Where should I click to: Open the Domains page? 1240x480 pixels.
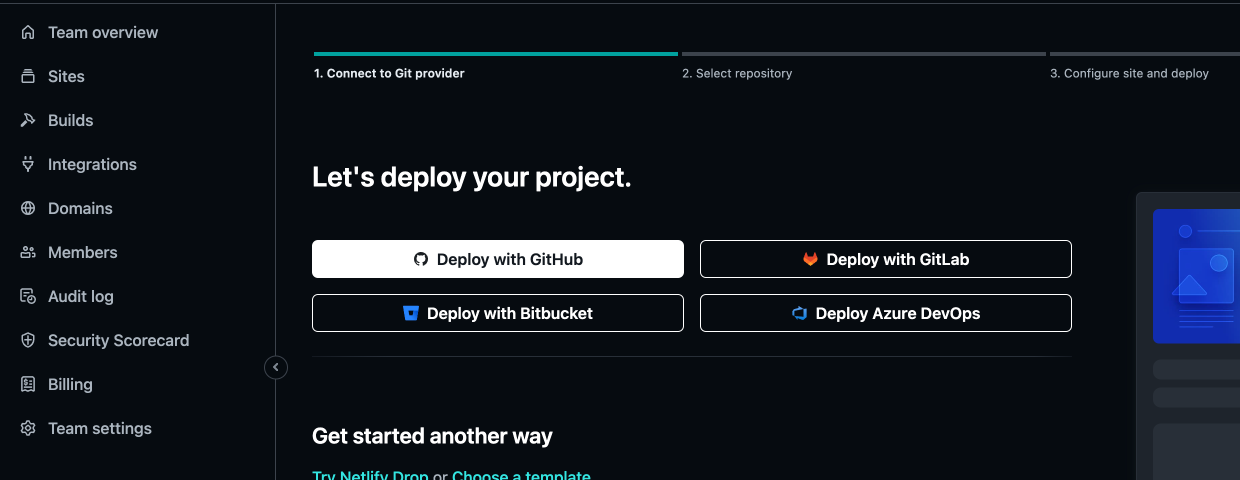pyautogui.click(x=66, y=208)
